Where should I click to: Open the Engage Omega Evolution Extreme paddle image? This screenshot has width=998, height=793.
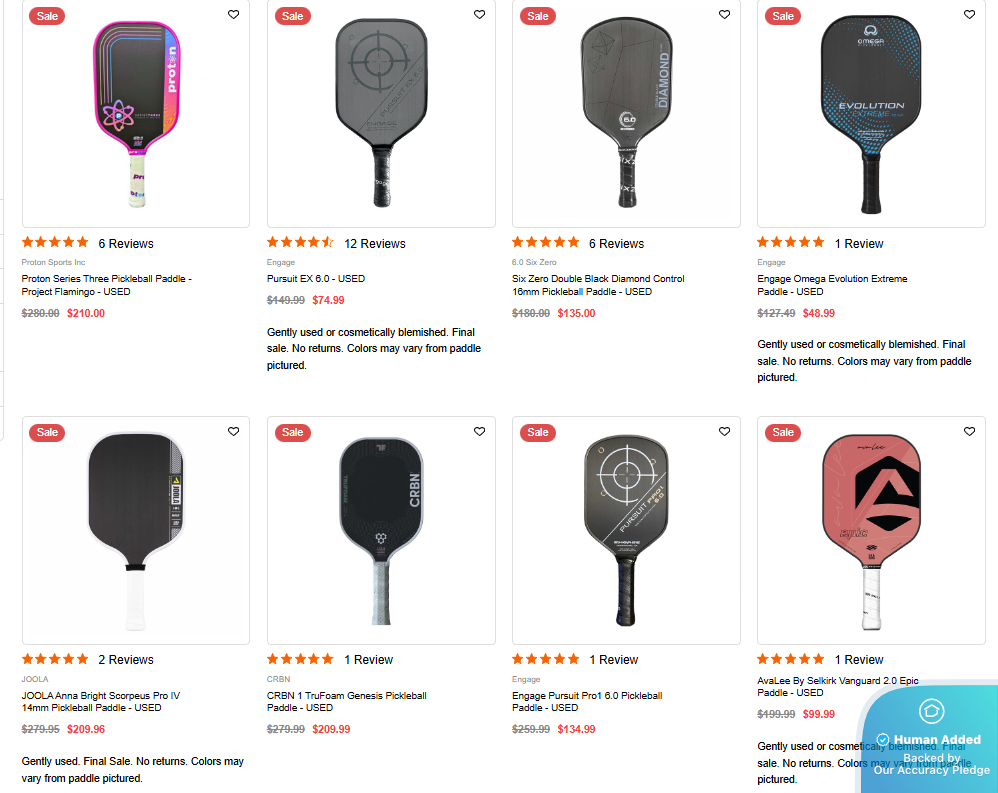click(x=870, y=114)
